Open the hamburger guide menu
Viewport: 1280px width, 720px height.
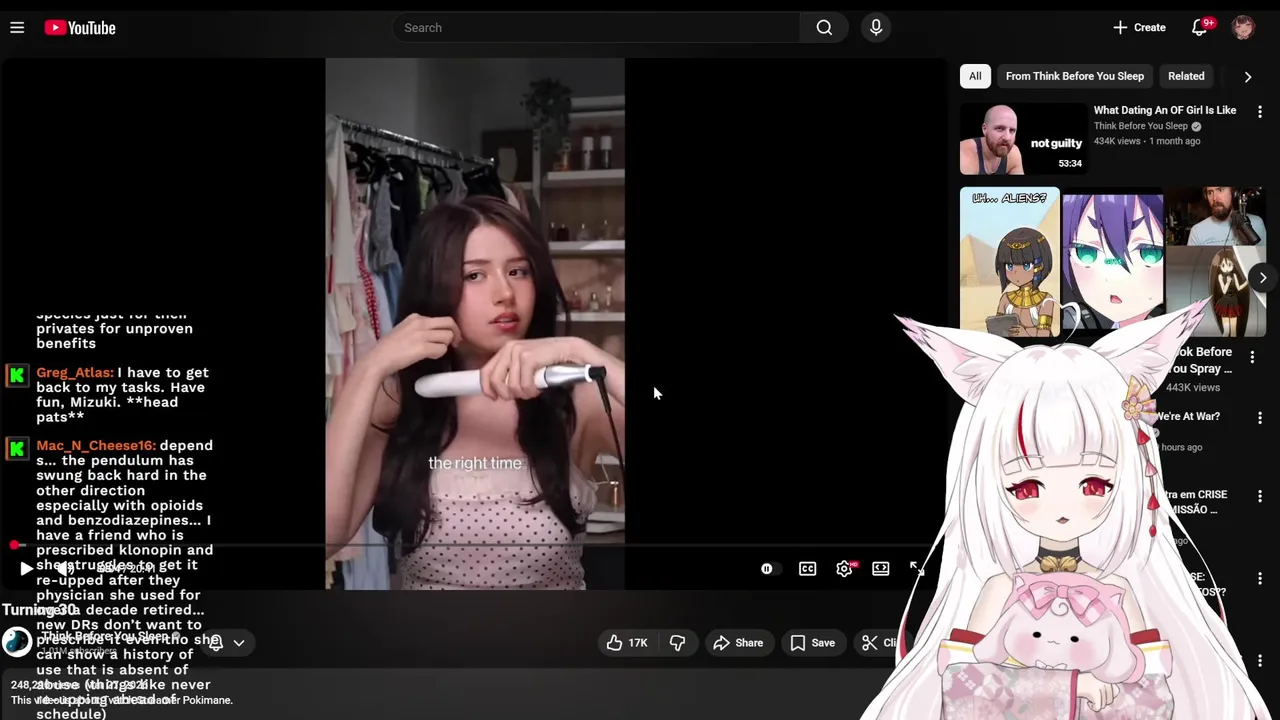[x=17, y=28]
